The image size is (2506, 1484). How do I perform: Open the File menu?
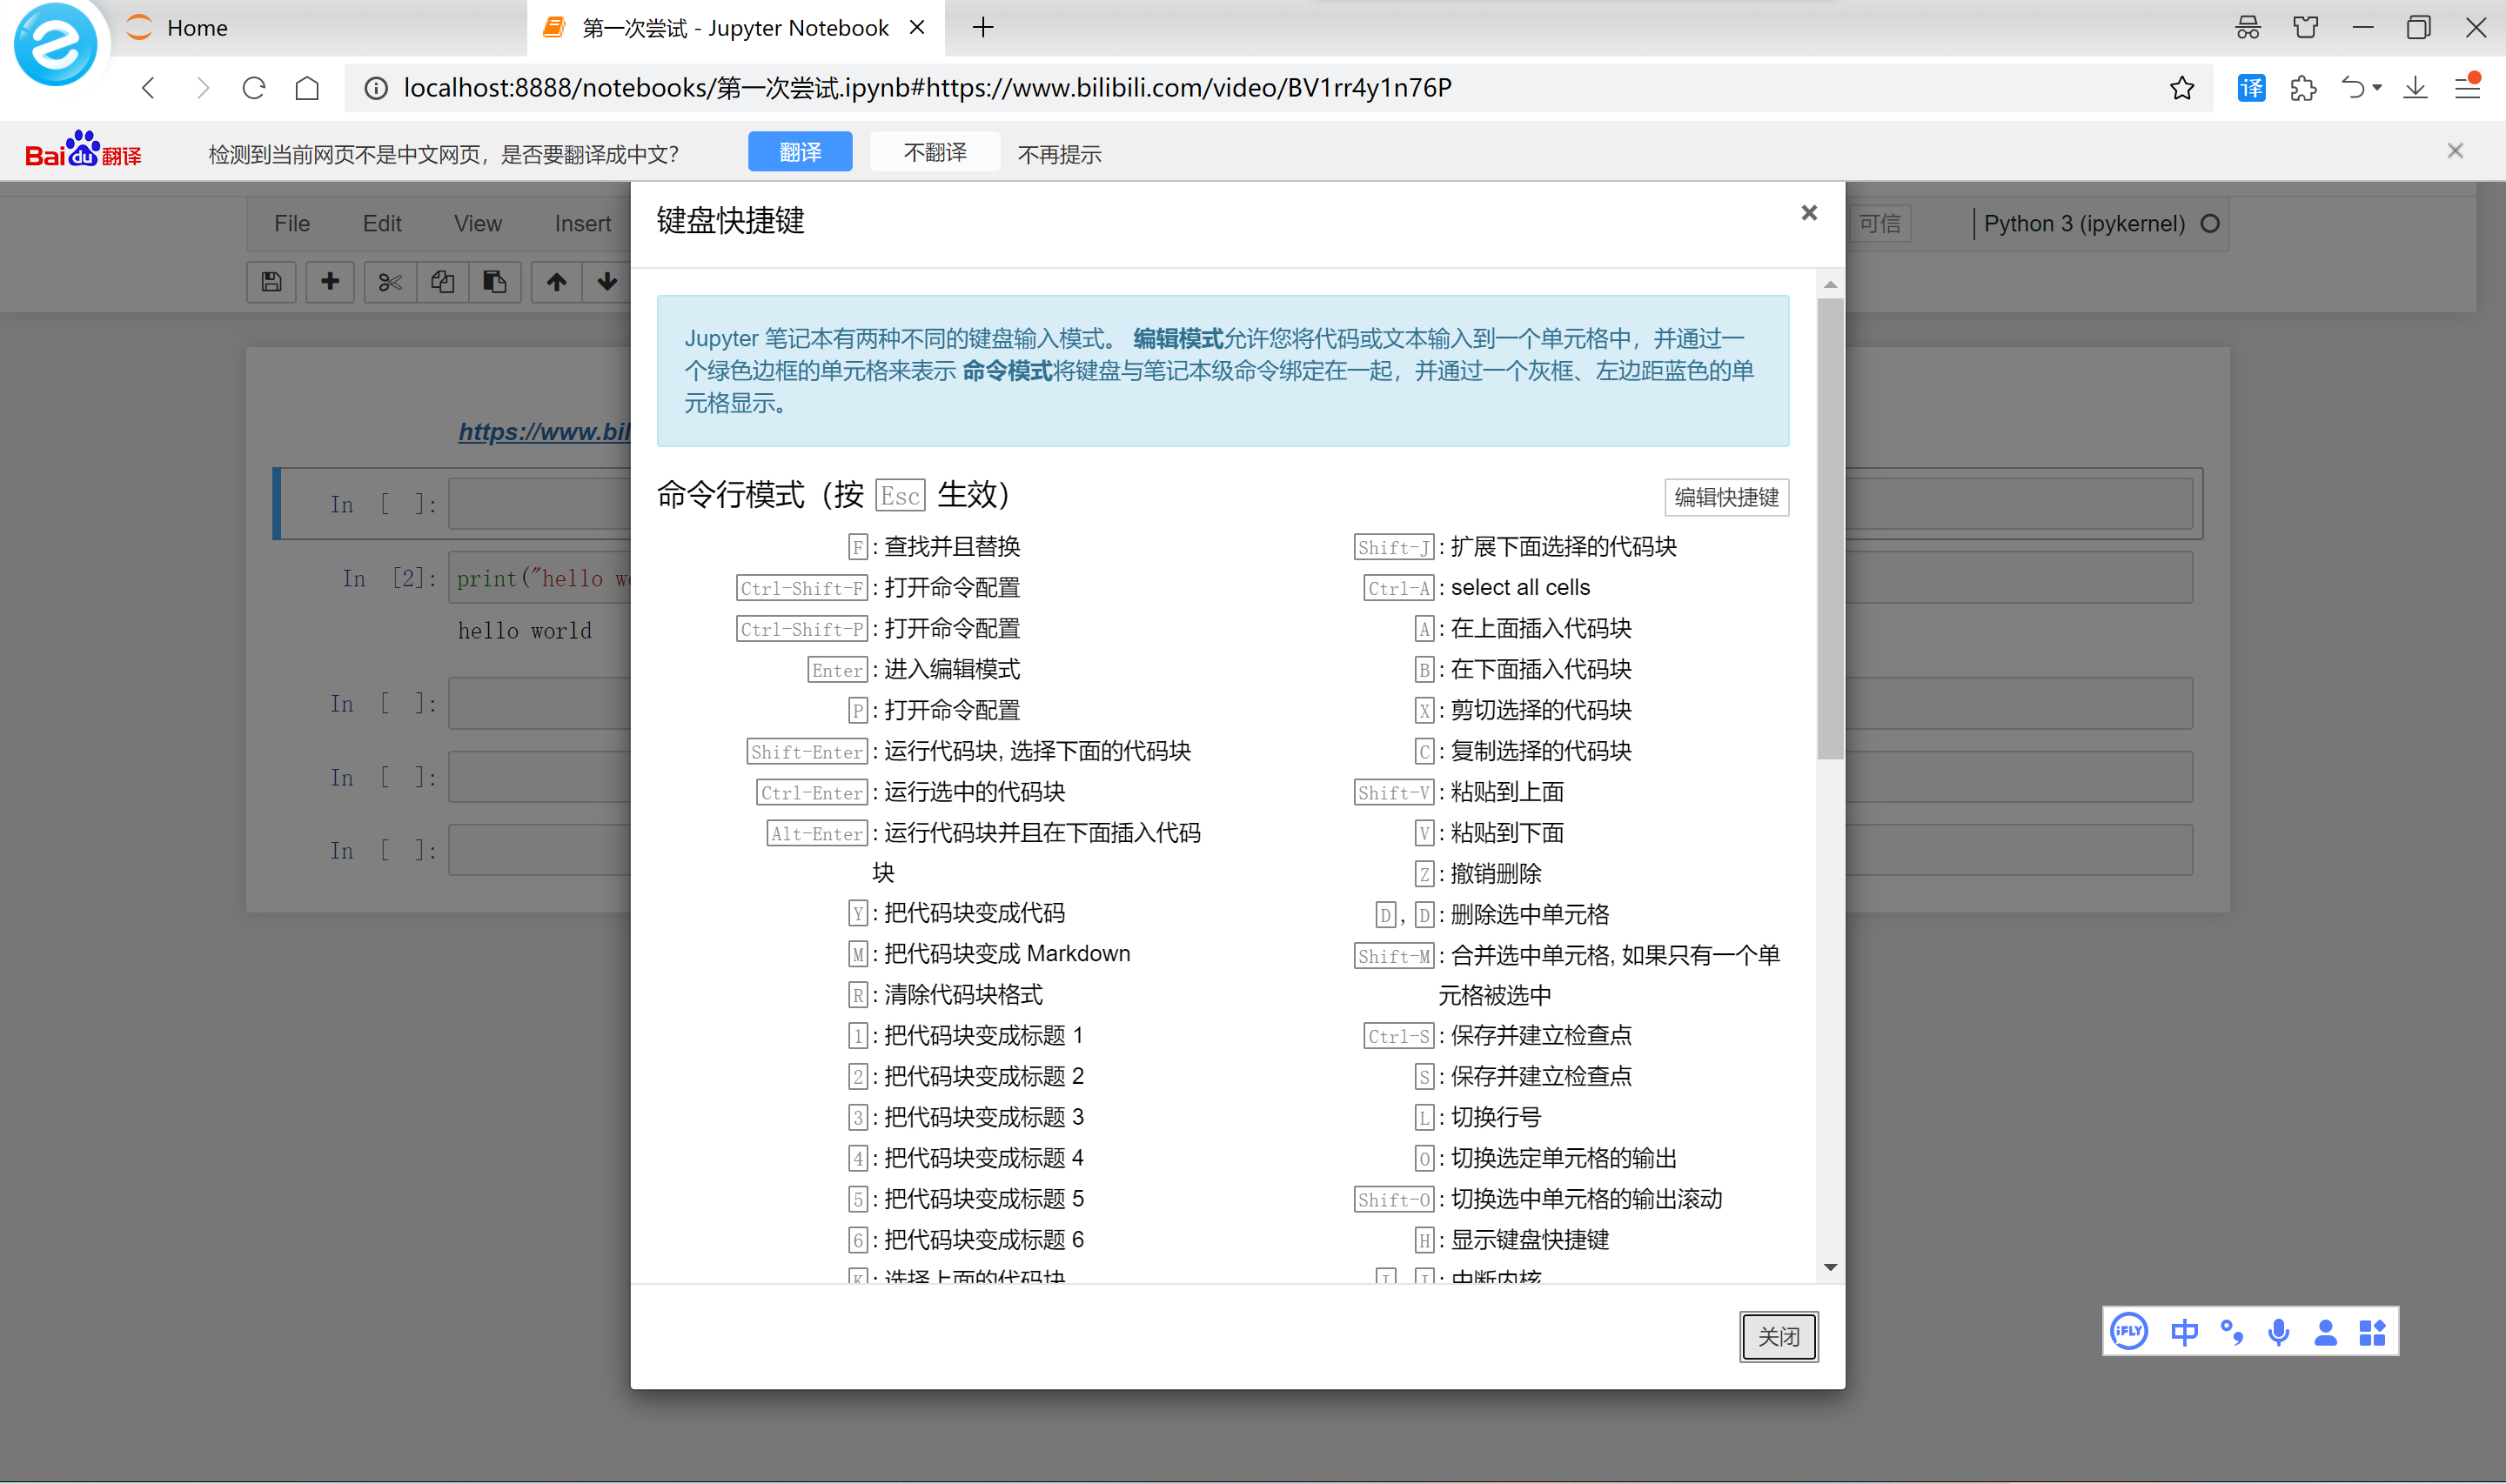(x=292, y=224)
